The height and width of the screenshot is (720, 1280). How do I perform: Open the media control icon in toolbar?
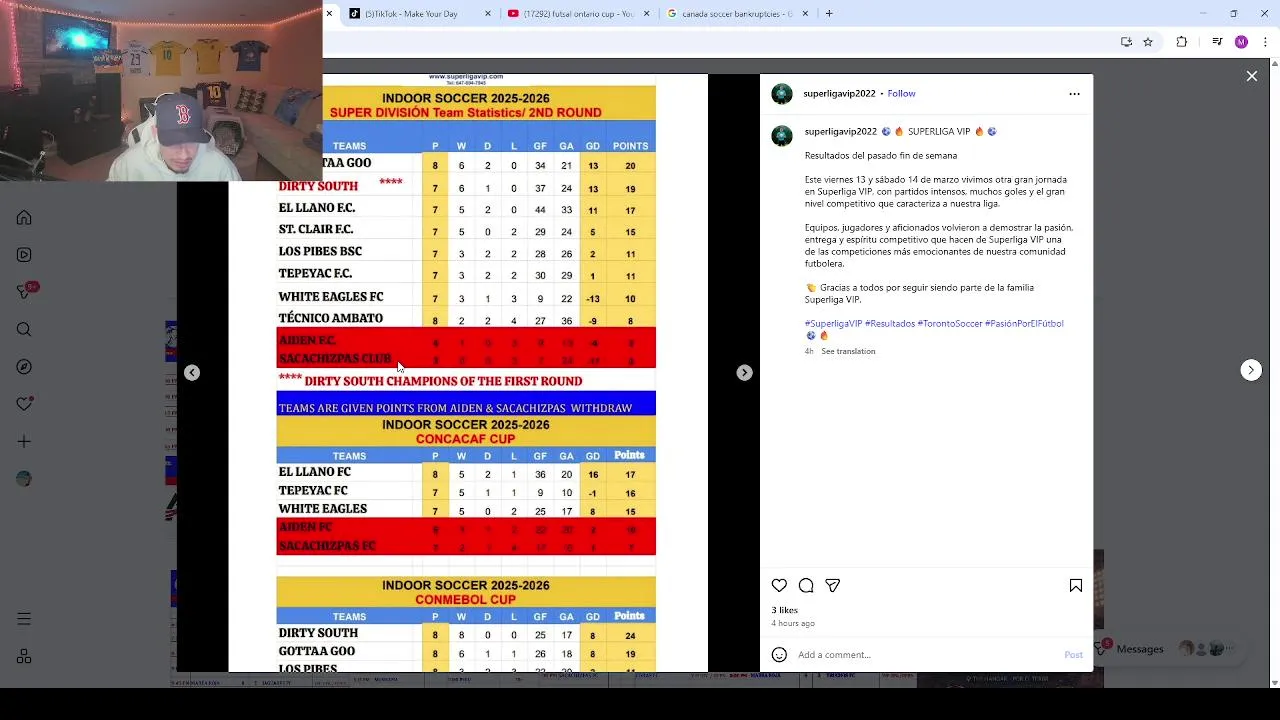[x=1217, y=42]
